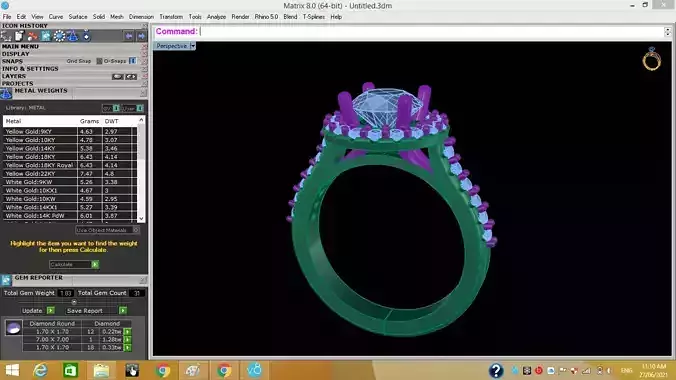The width and height of the screenshot is (676, 380).
Task: Click the User library toggle button
Action: point(140,108)
